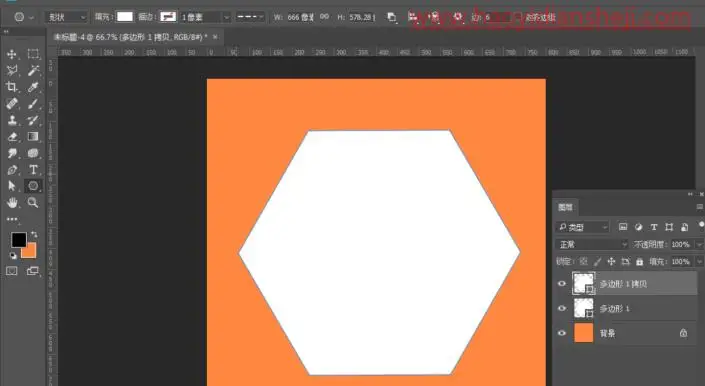Select the Rectangular Marquee tool
705x386 pixels.
pos(33,54)
